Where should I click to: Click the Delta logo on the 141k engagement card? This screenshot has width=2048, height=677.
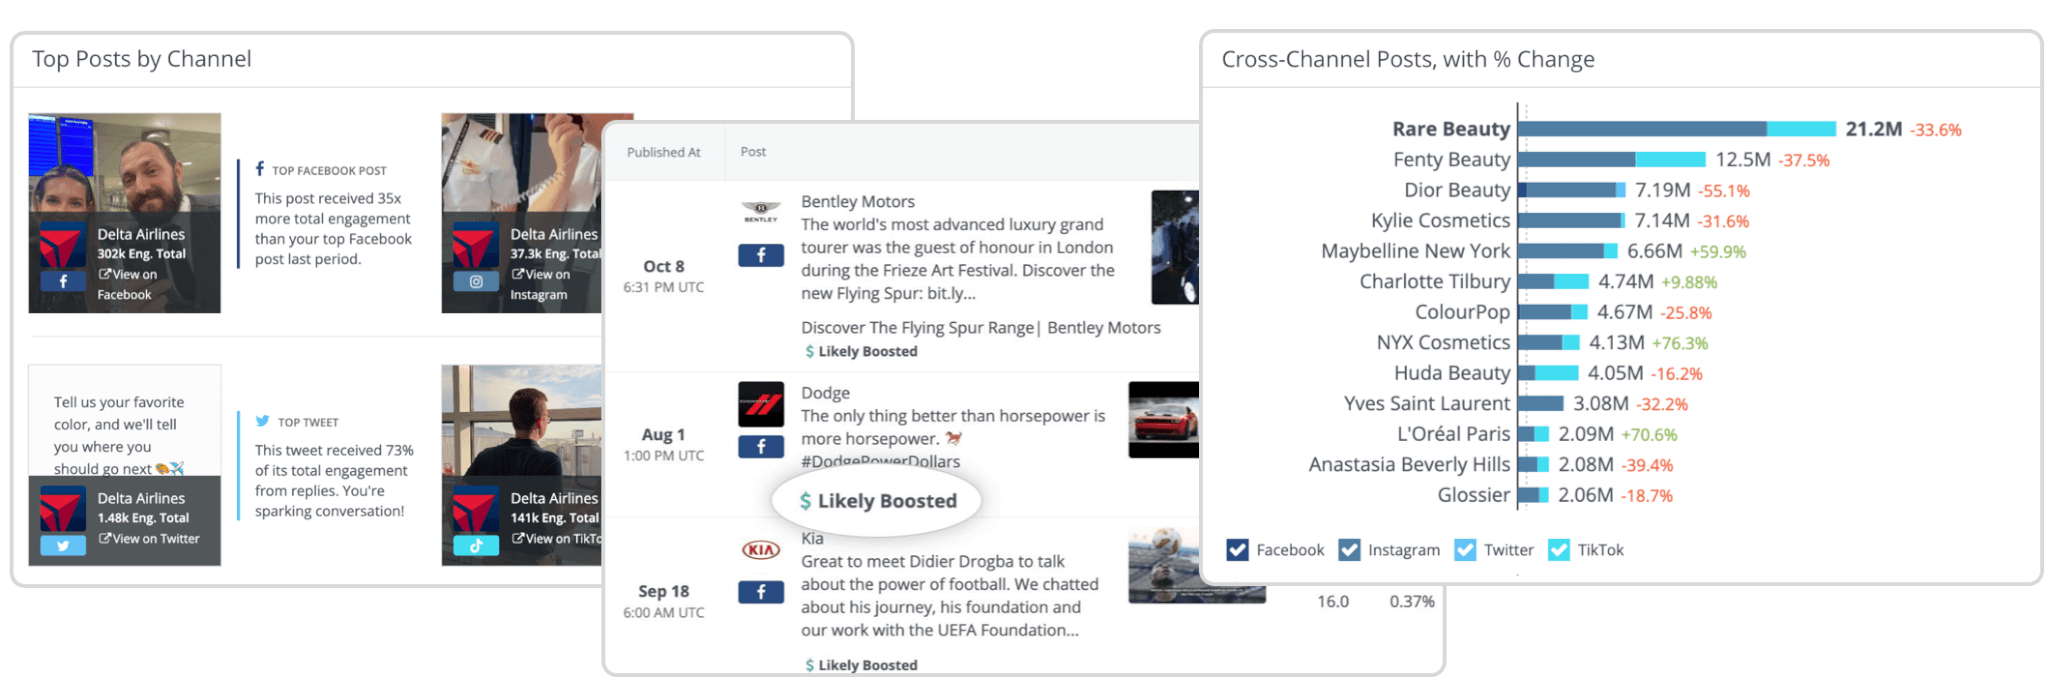[476, 510]
